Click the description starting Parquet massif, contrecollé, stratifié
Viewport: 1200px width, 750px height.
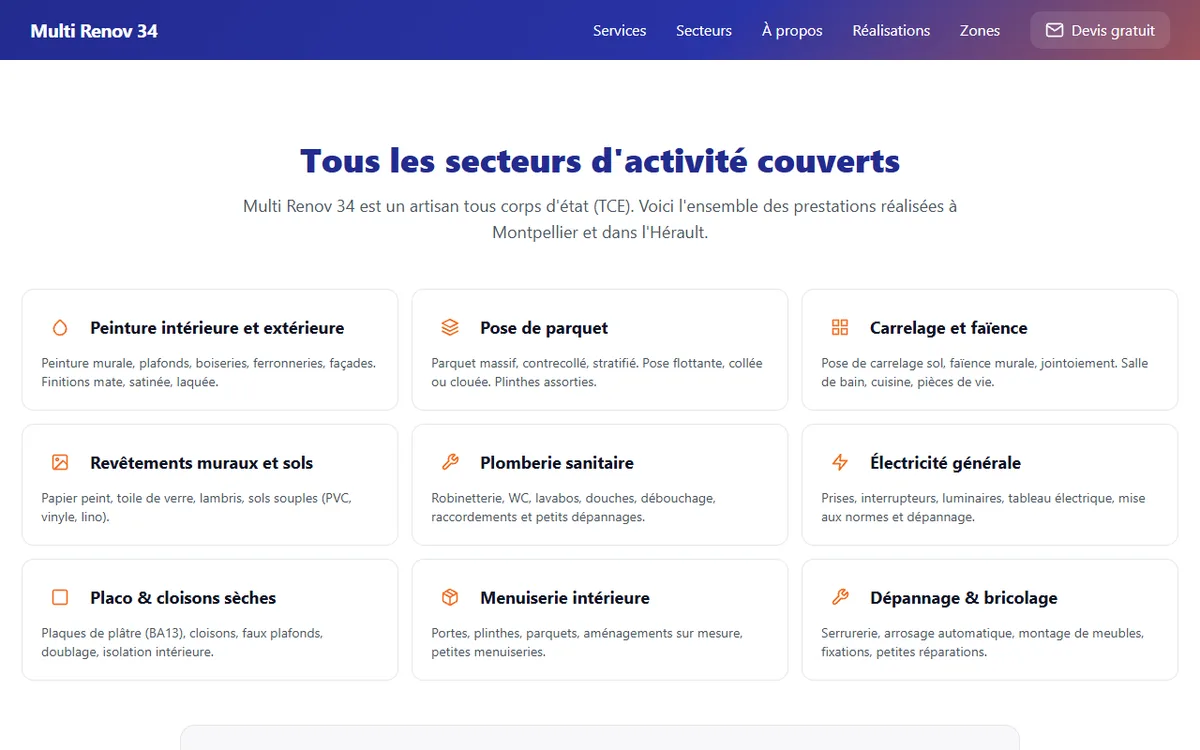point(597,372)
